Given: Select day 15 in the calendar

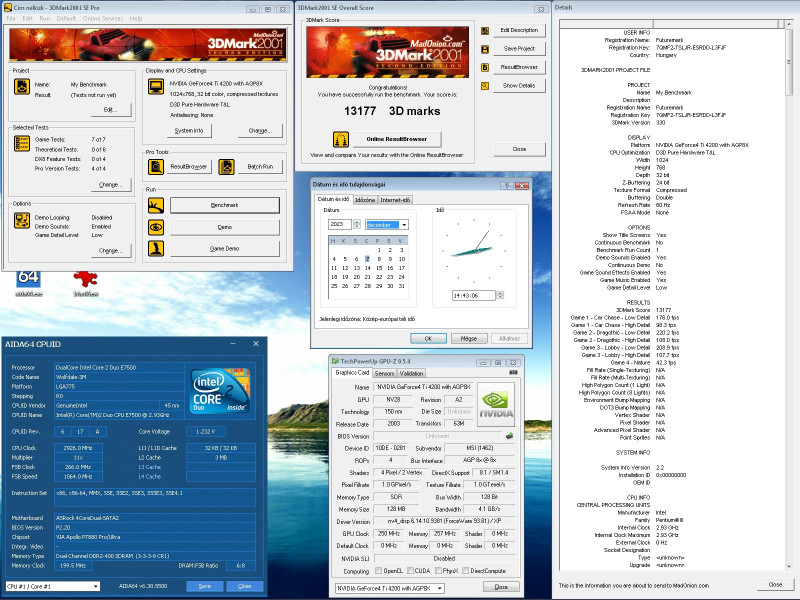Looking at the screenshot, I should tap(379, 268).
